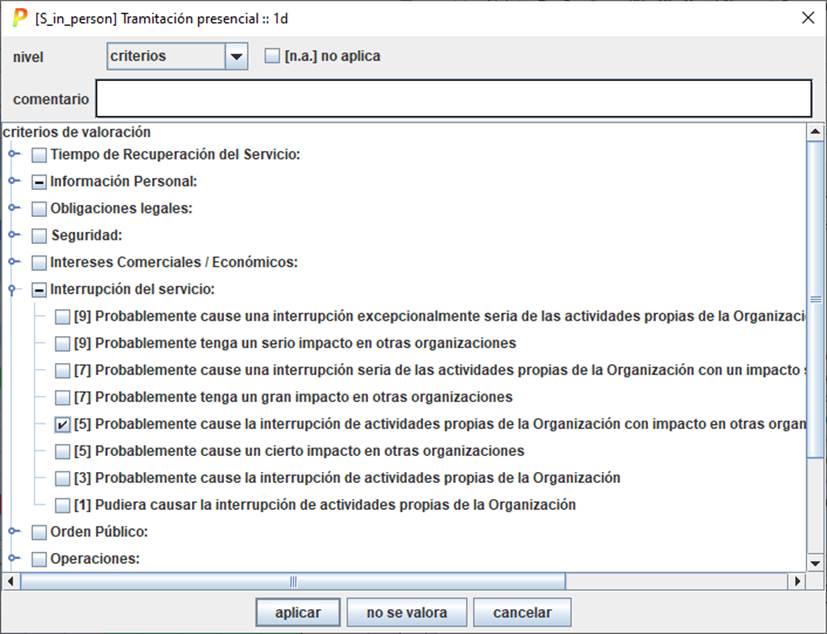
Task: Tick [1] Pudiera causar la interrupción checkbox
Action: (63, 505)
